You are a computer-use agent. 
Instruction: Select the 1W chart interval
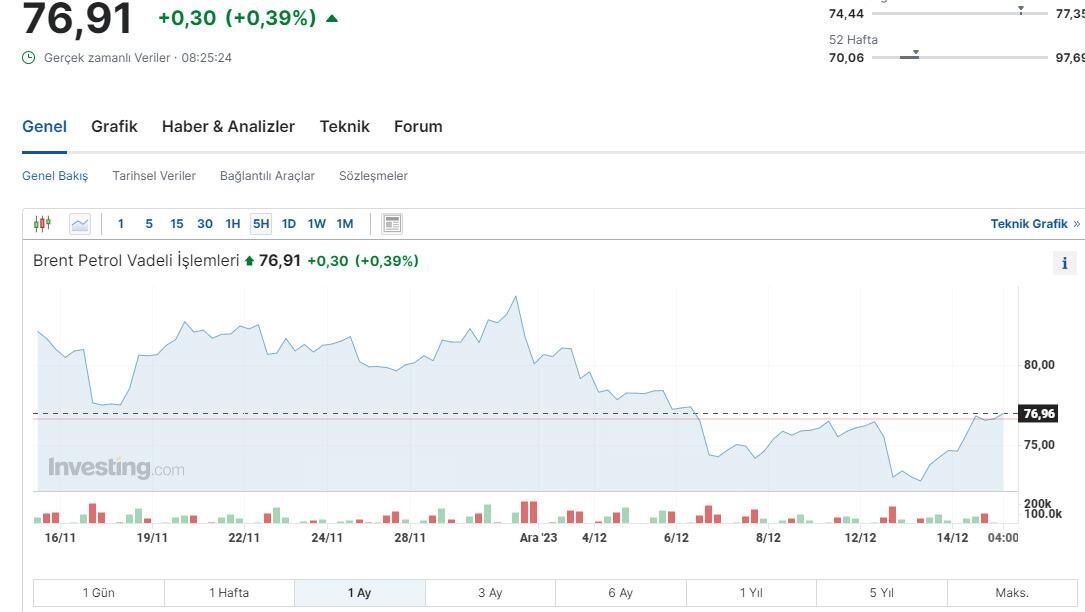316,224
